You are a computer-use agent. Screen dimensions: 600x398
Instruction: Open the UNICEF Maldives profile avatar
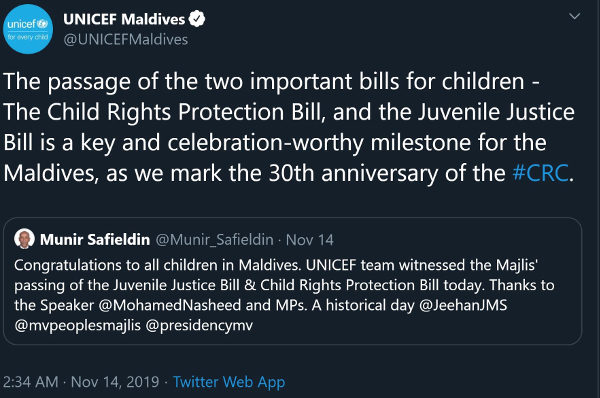pos(28,29)
